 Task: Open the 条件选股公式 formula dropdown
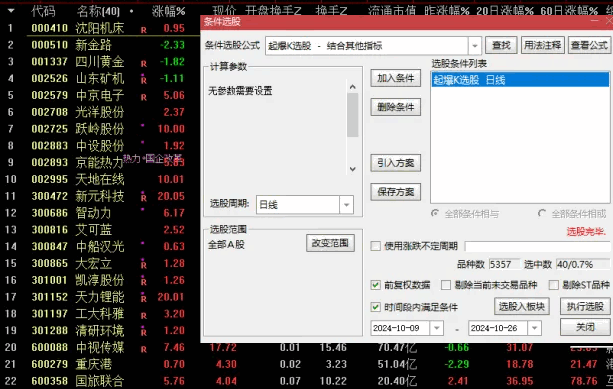[x=474, y=46]
